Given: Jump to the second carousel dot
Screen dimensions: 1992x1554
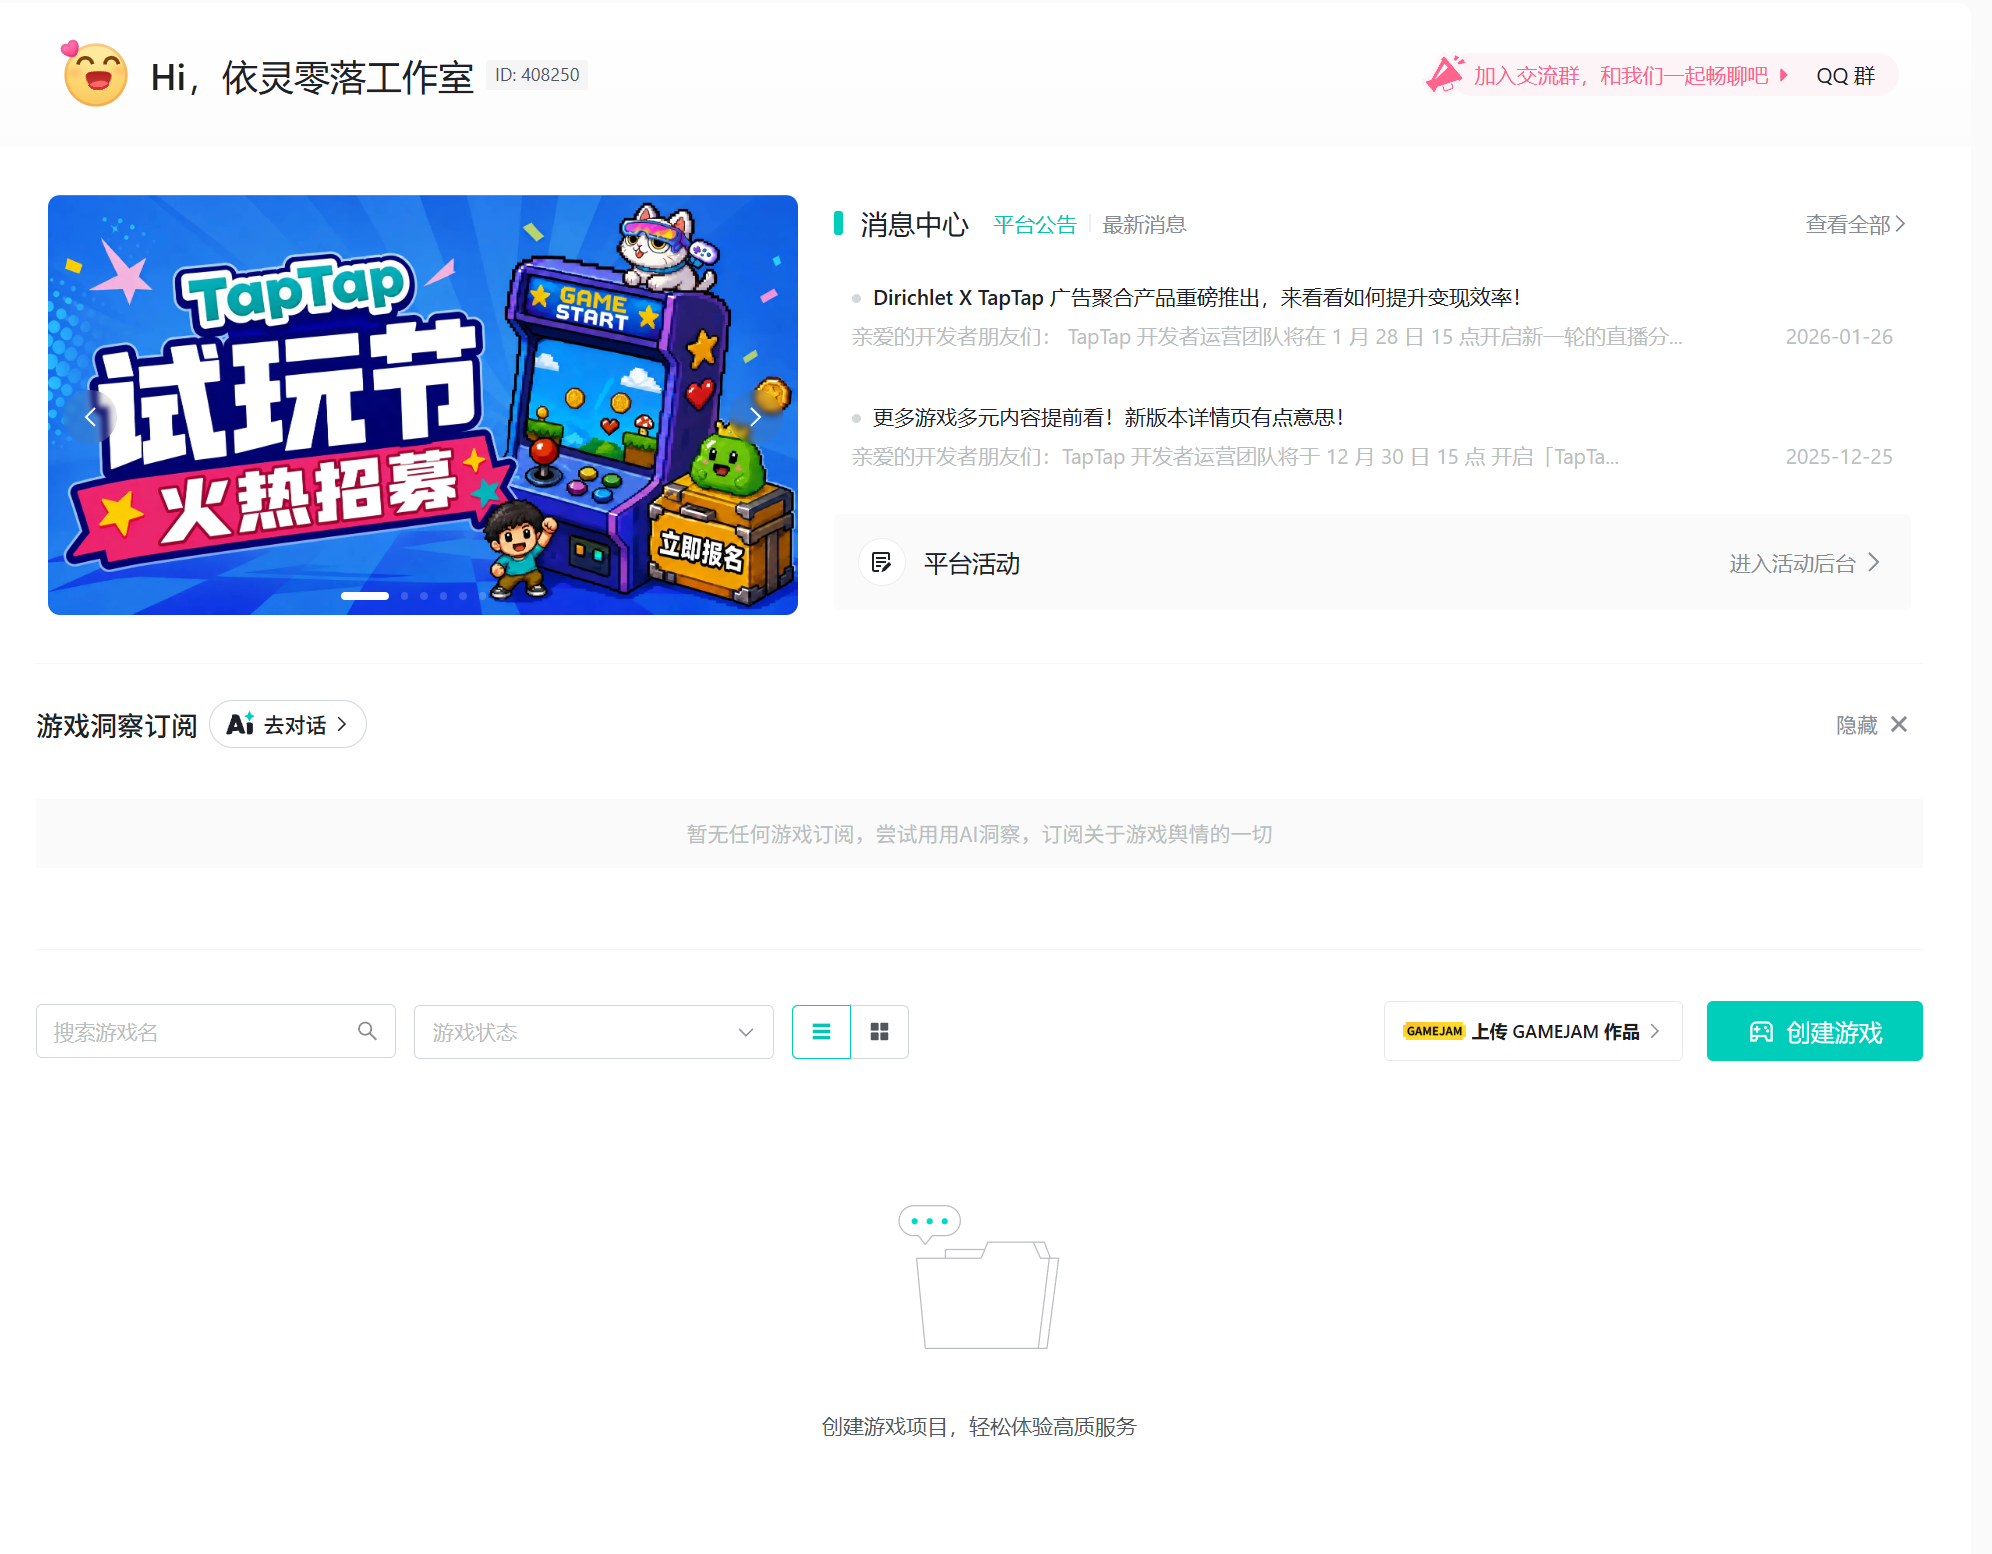Looking at the screenshot, I should click(405, 596).
